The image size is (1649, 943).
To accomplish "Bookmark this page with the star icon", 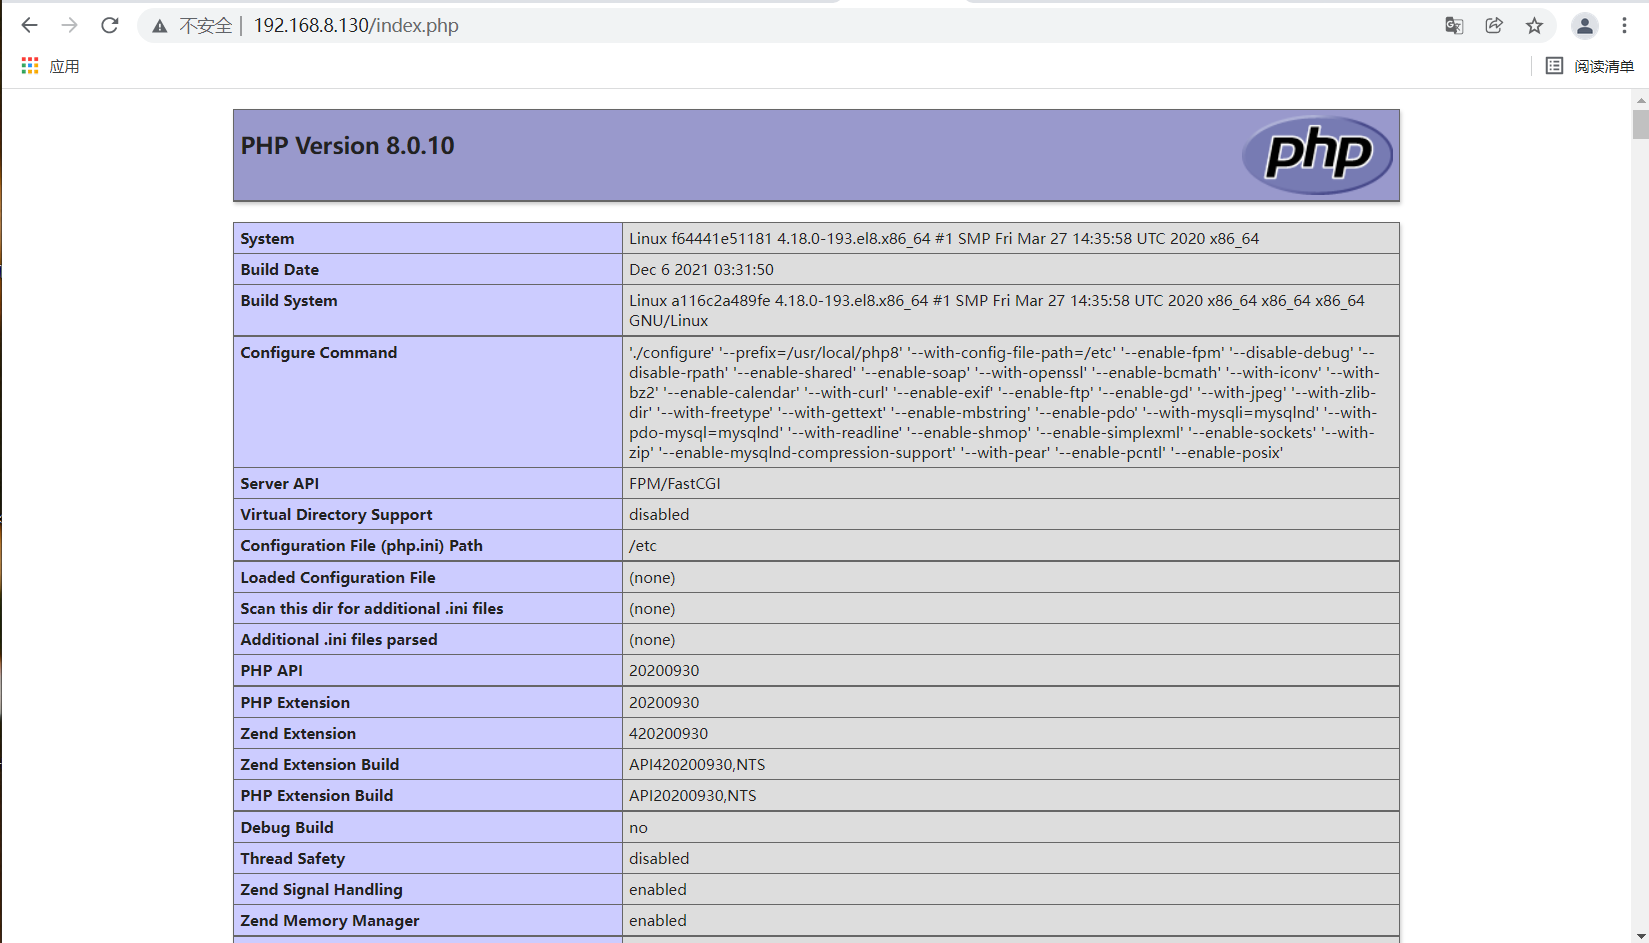I will (x=1534, y=26).
